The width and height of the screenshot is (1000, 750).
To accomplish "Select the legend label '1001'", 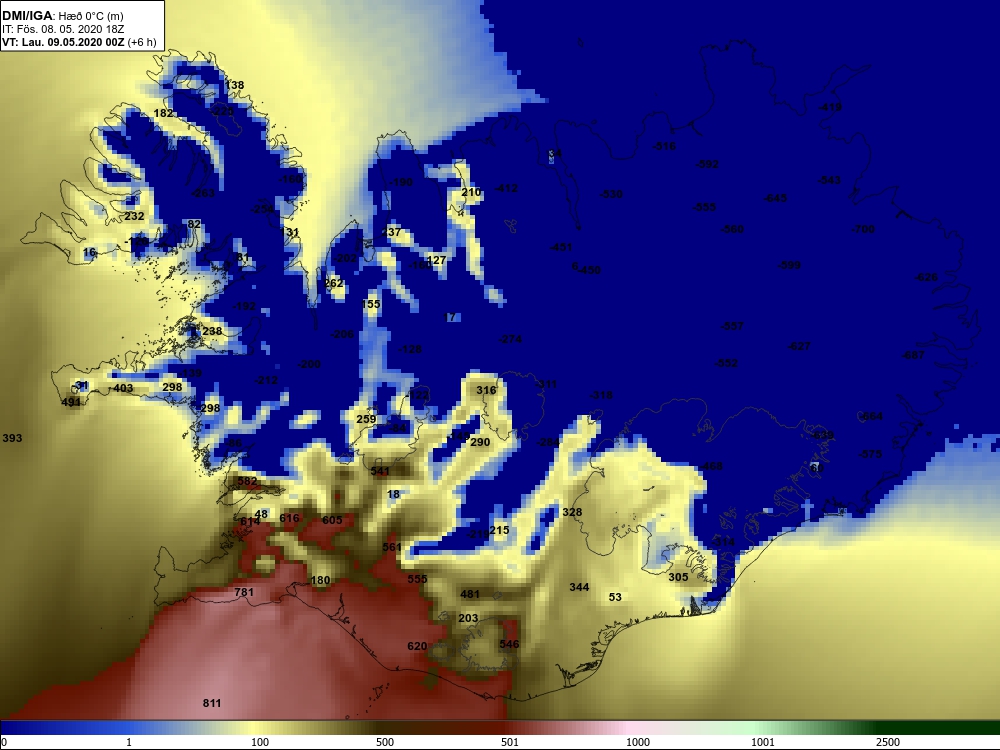I will (x=762, y=742).
